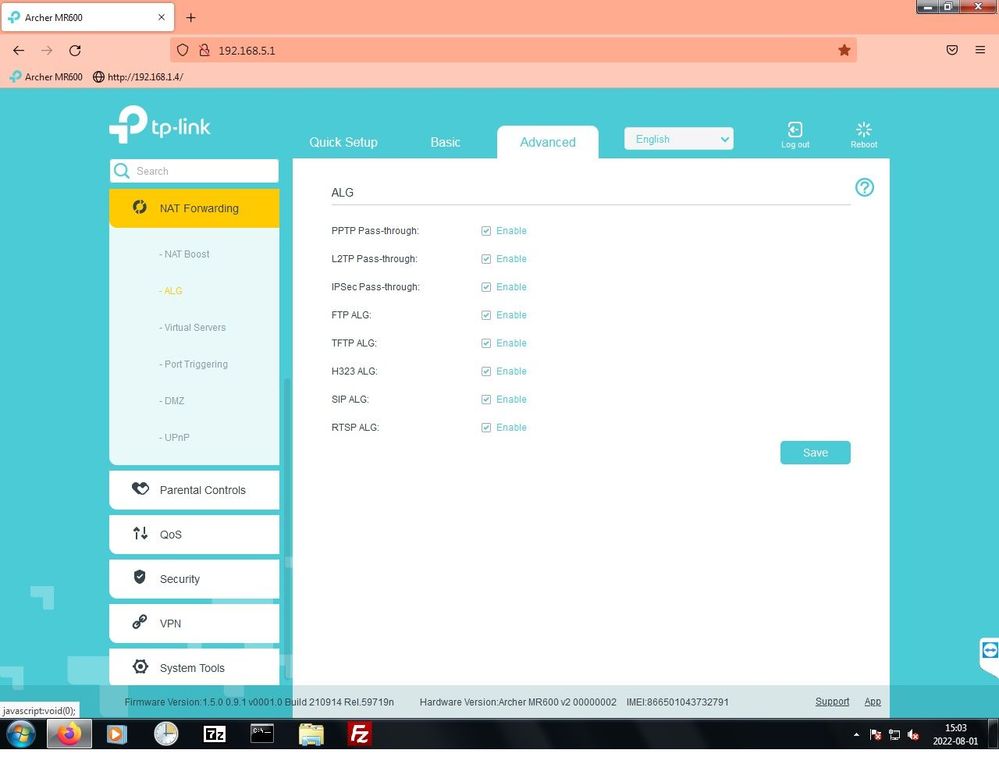Image resolution: width=999 pixels, height=771 pixels.
Task: Open 7-Zip from the taskbar
Action: [214, 735]
